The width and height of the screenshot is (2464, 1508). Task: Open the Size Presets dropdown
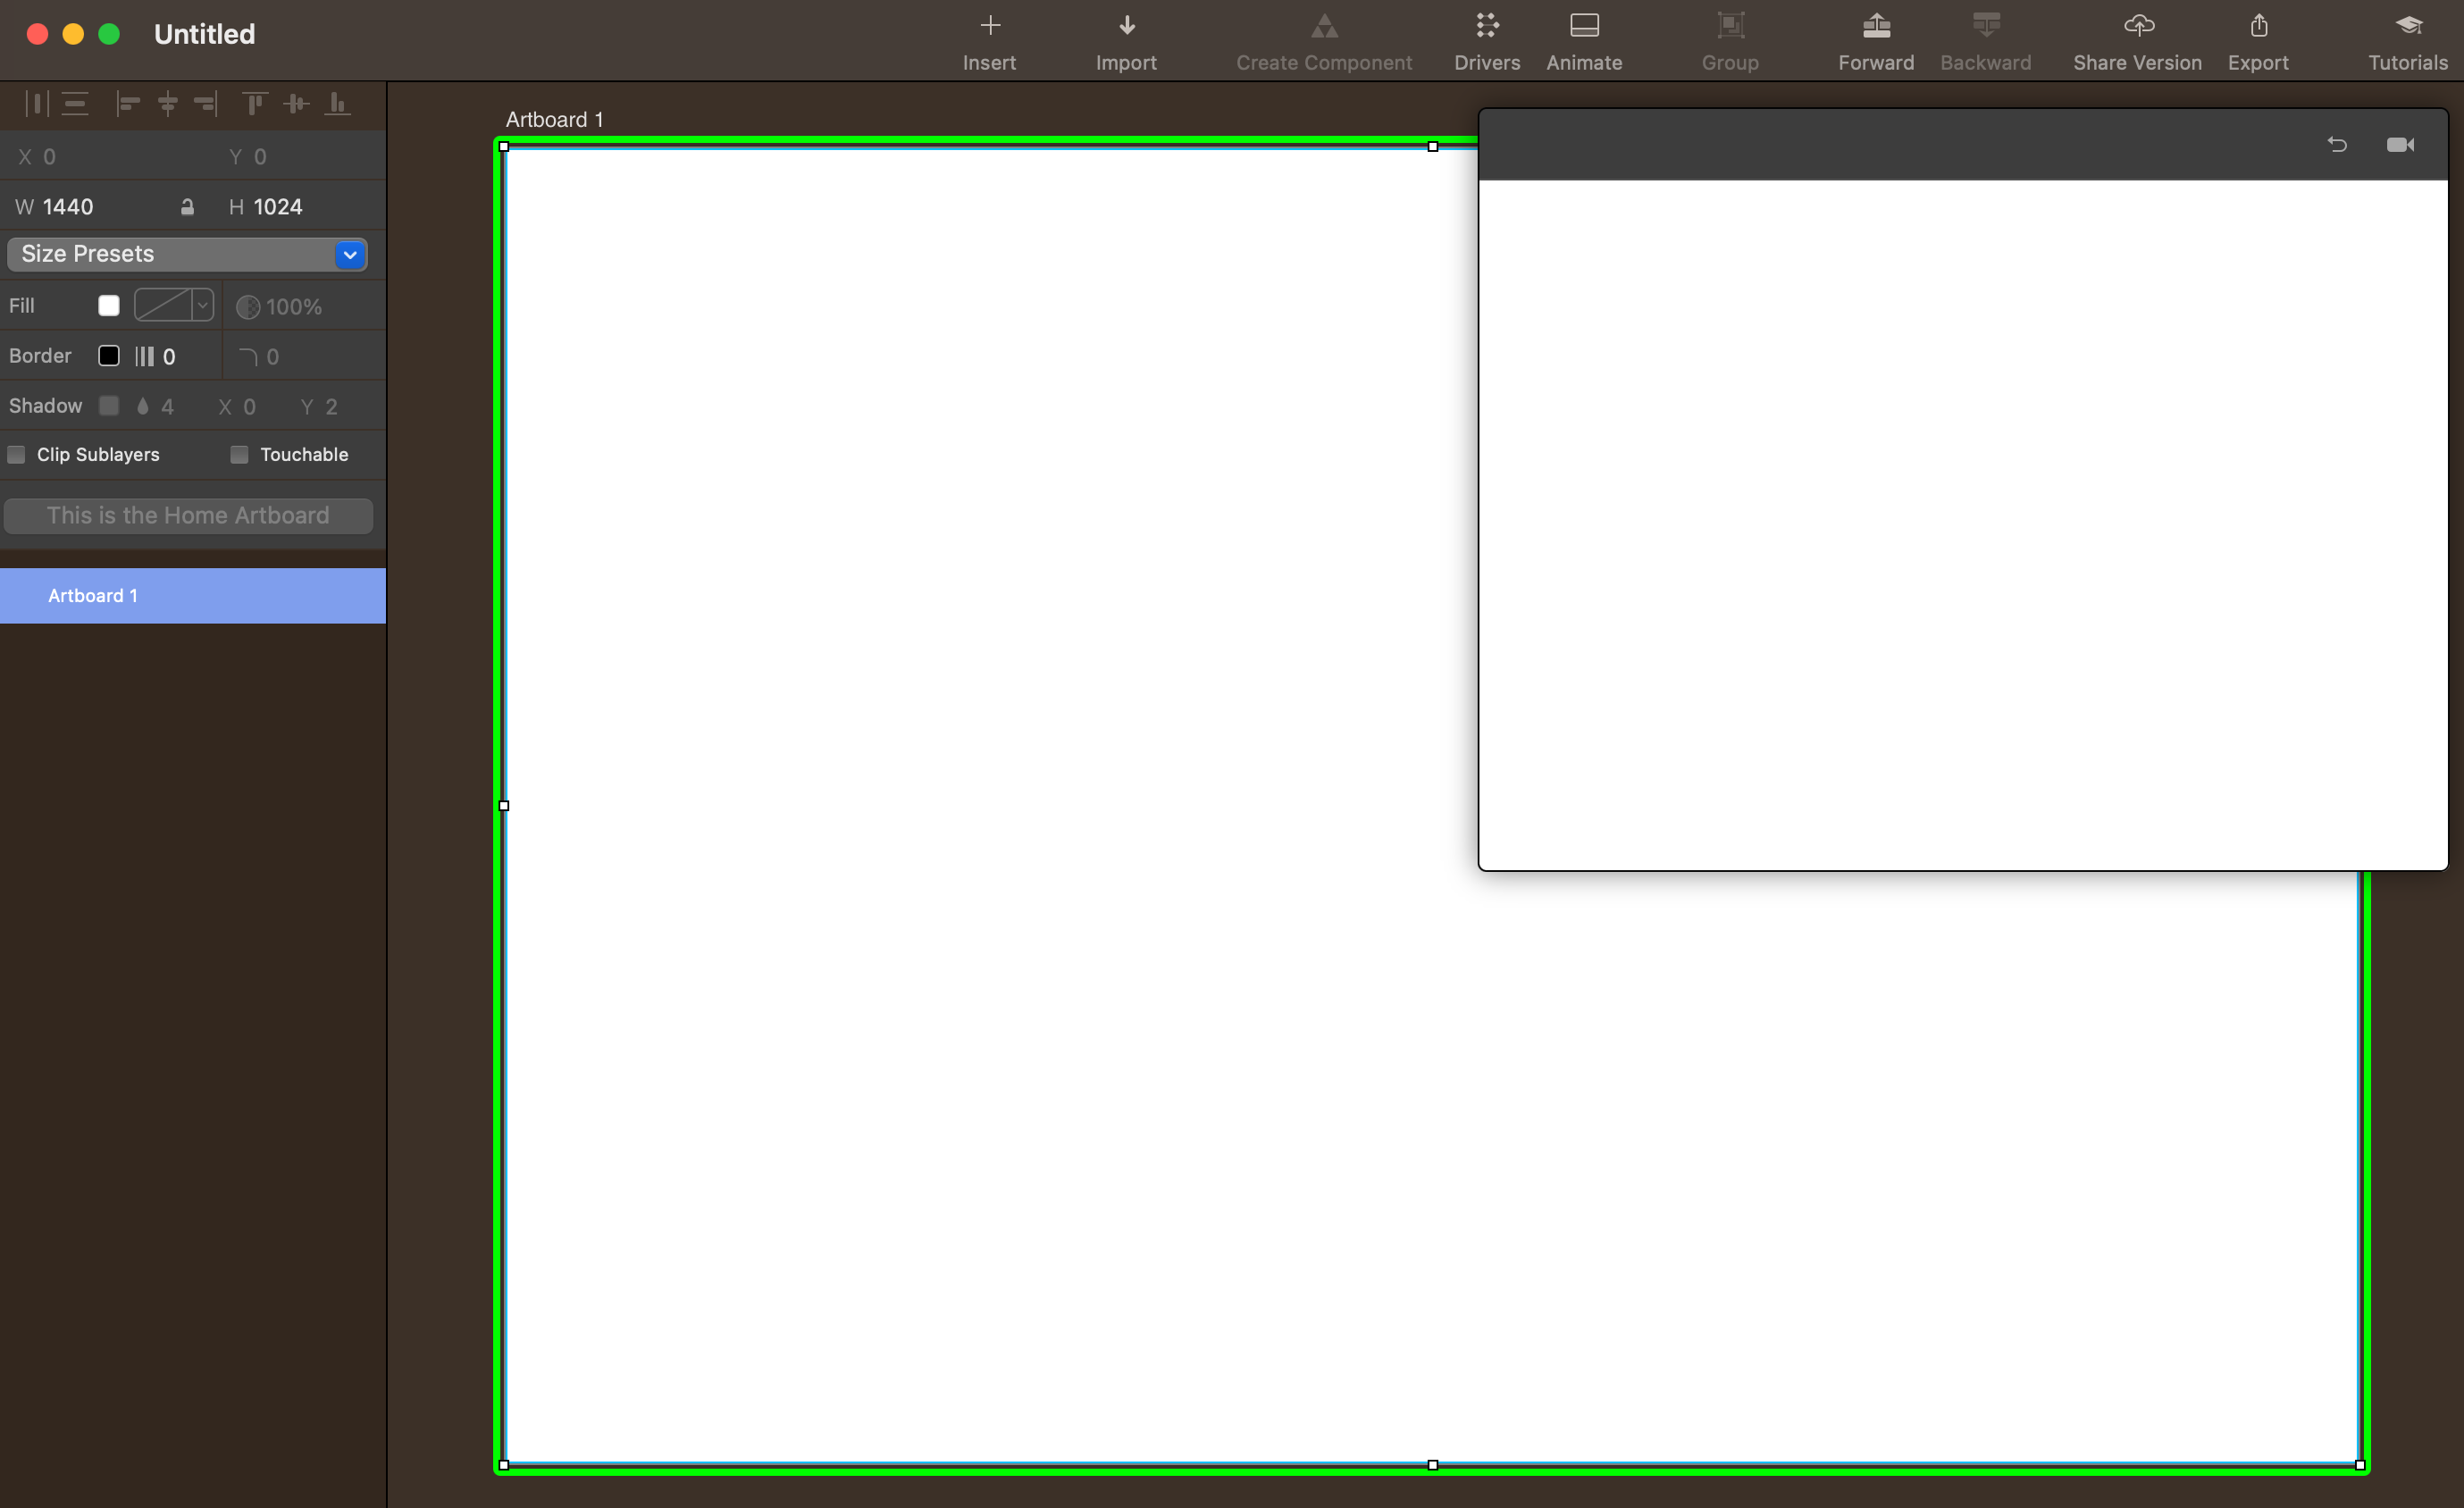tap(187, 254)
